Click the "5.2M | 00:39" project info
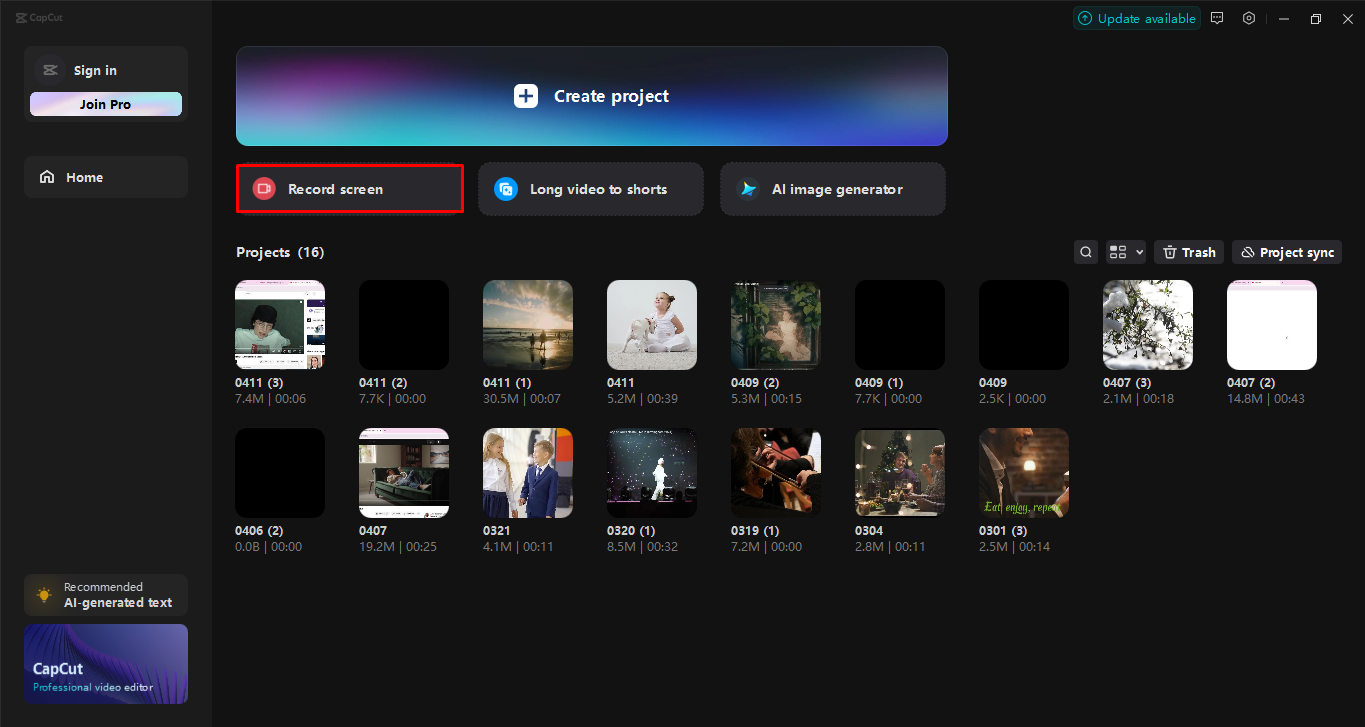 coord(642,399)
